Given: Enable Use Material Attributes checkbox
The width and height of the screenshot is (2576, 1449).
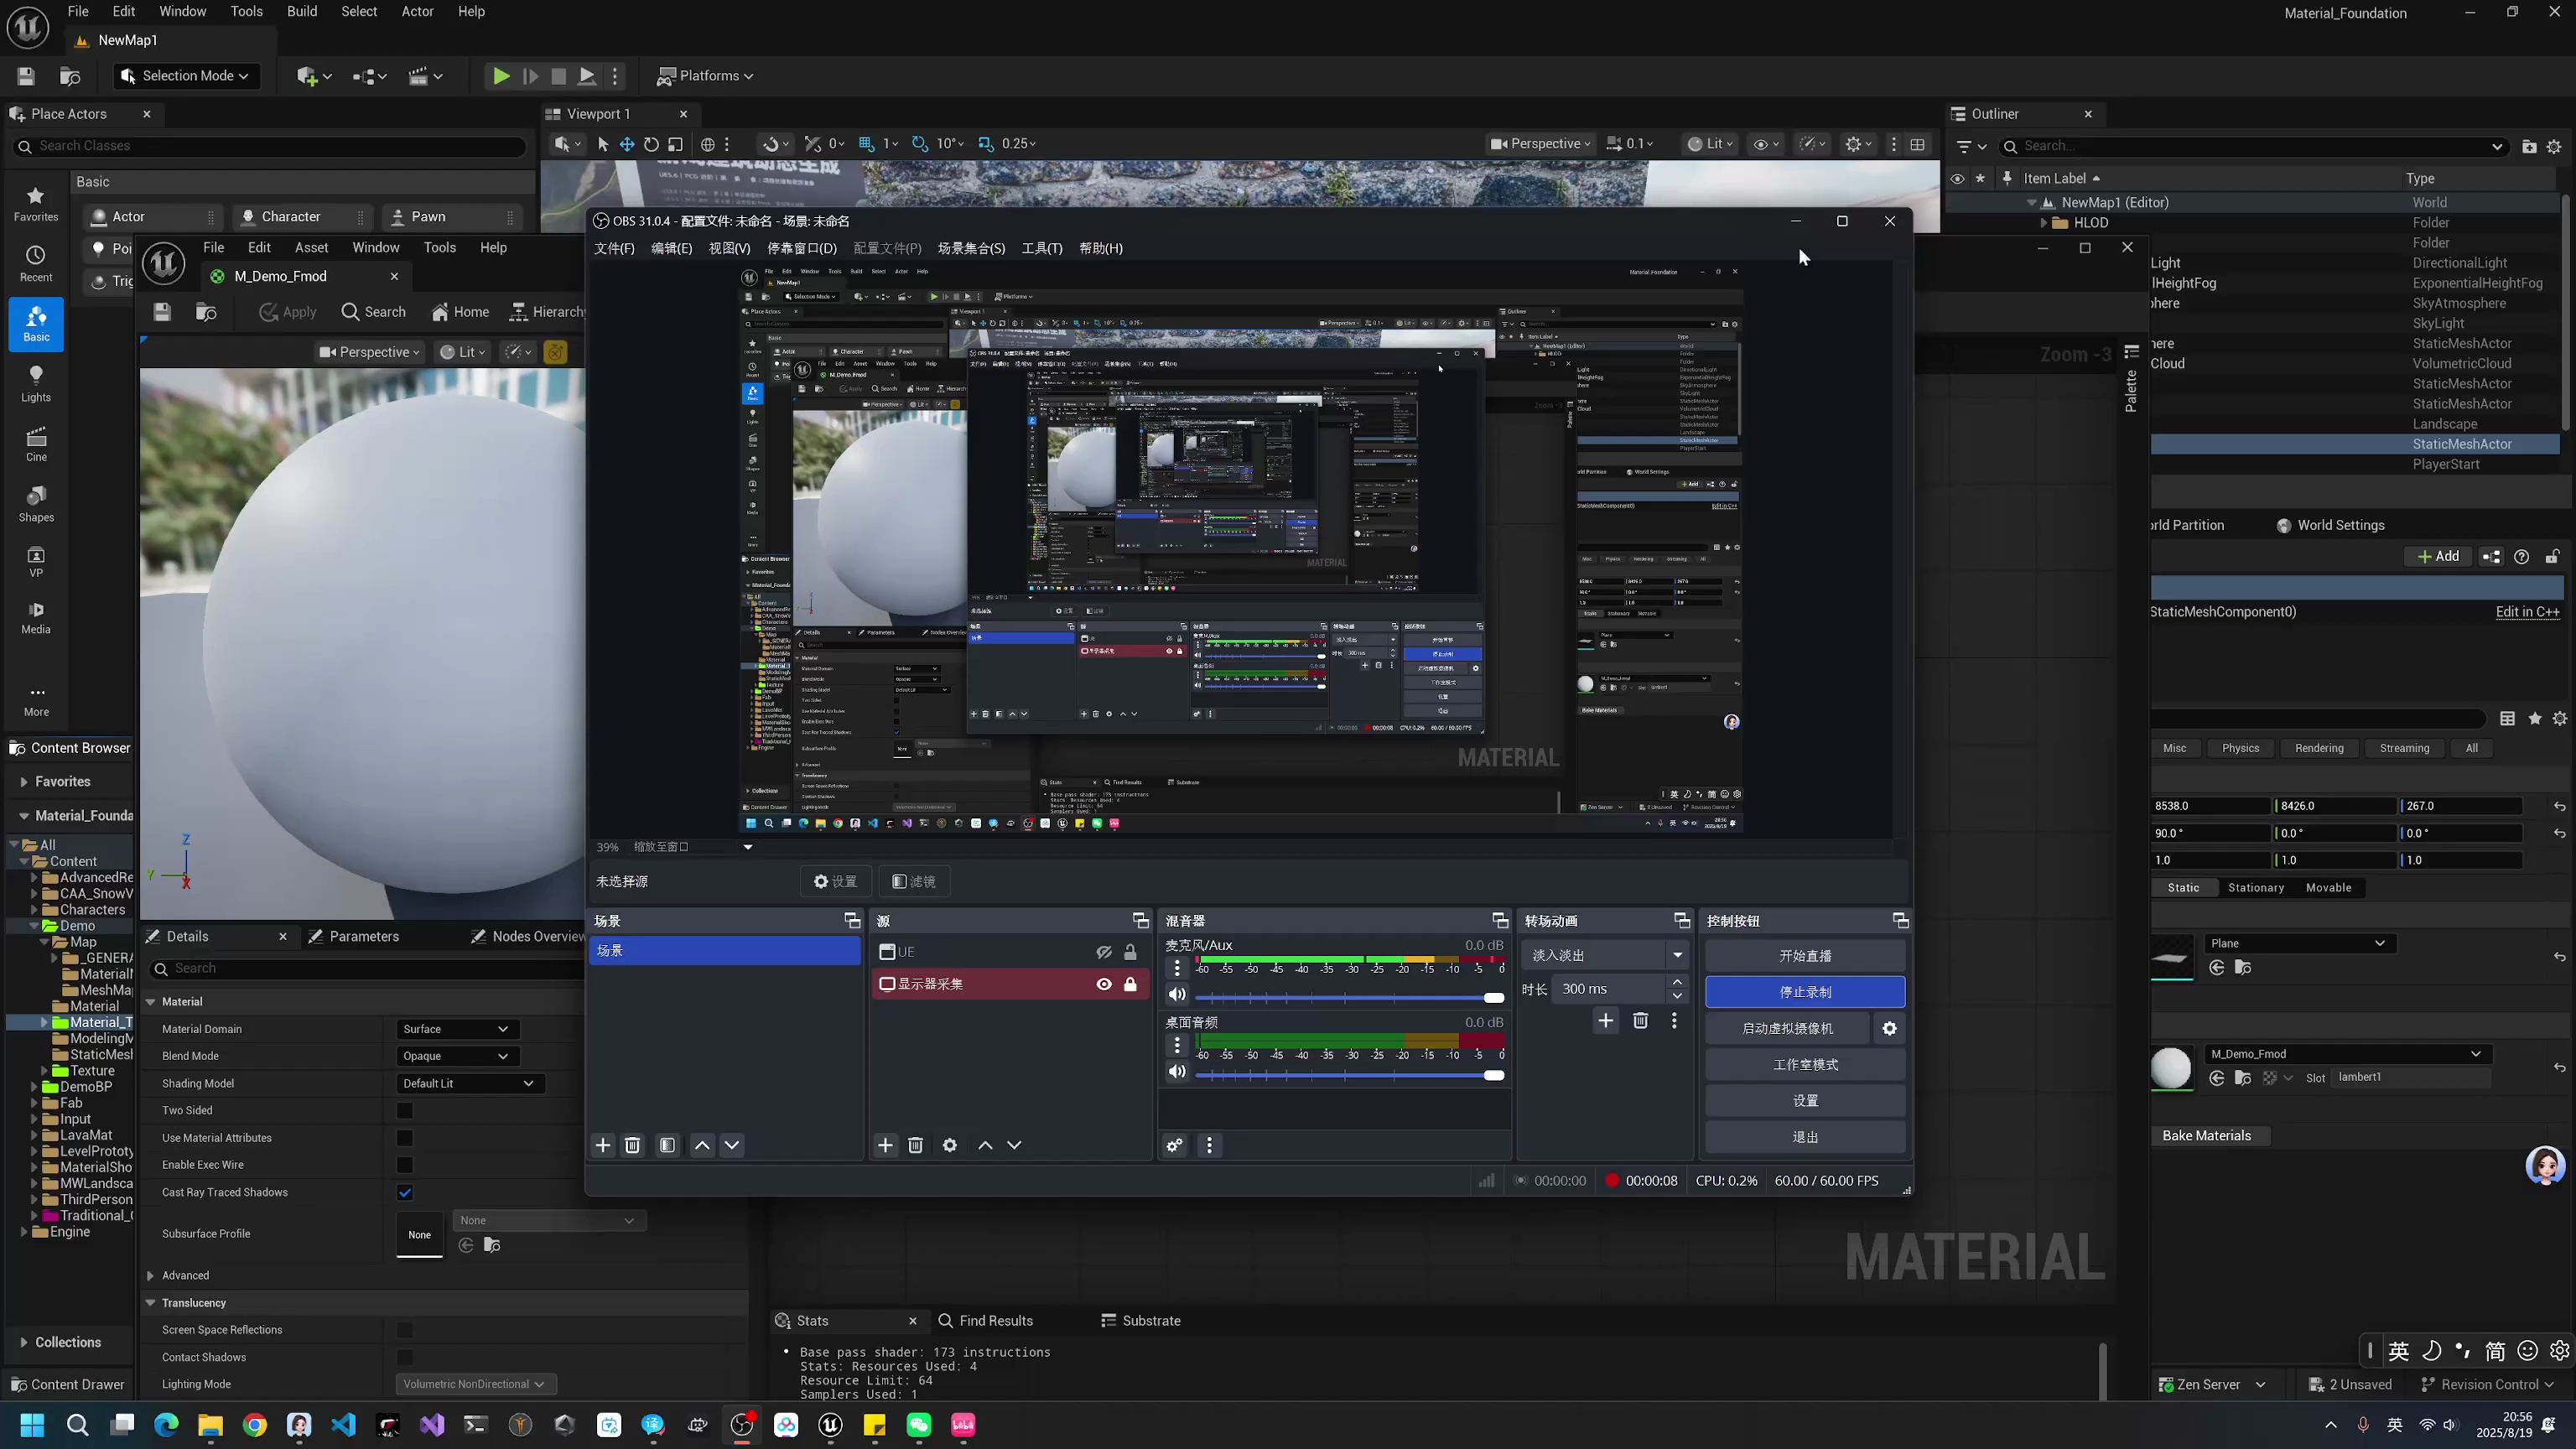Looking at the screenshot, I should coord(405,1138).
